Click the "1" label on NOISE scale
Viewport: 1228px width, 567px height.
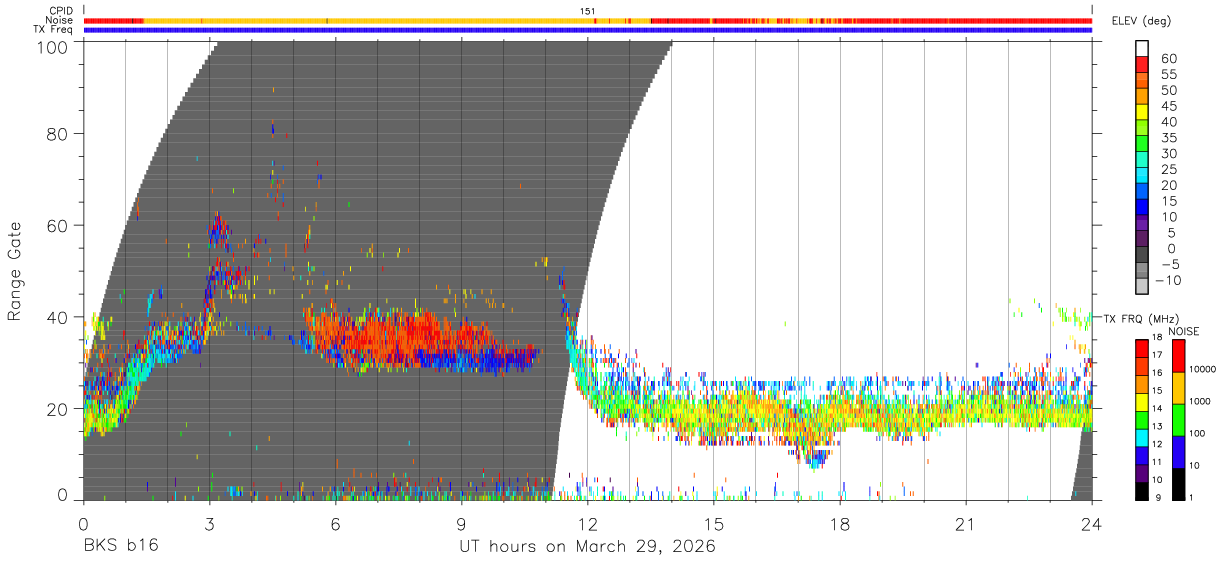1193,498
